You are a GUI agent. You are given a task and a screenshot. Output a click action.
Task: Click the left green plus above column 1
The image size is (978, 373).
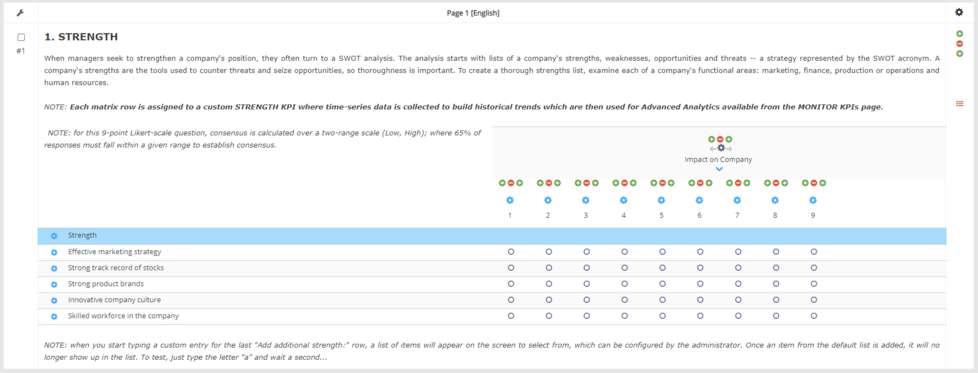point(502,183)
